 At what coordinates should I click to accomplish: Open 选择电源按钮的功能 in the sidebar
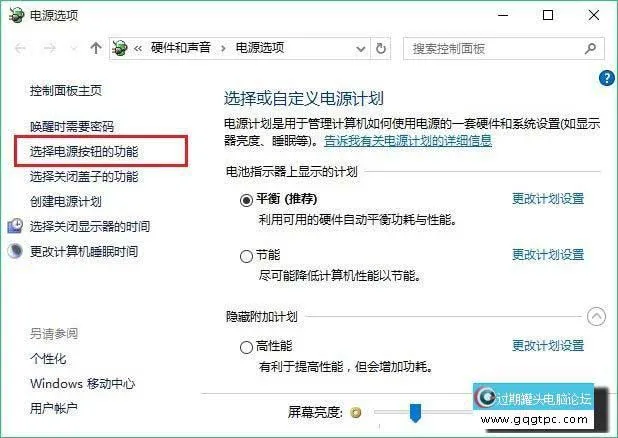click(x=84, y=151)
